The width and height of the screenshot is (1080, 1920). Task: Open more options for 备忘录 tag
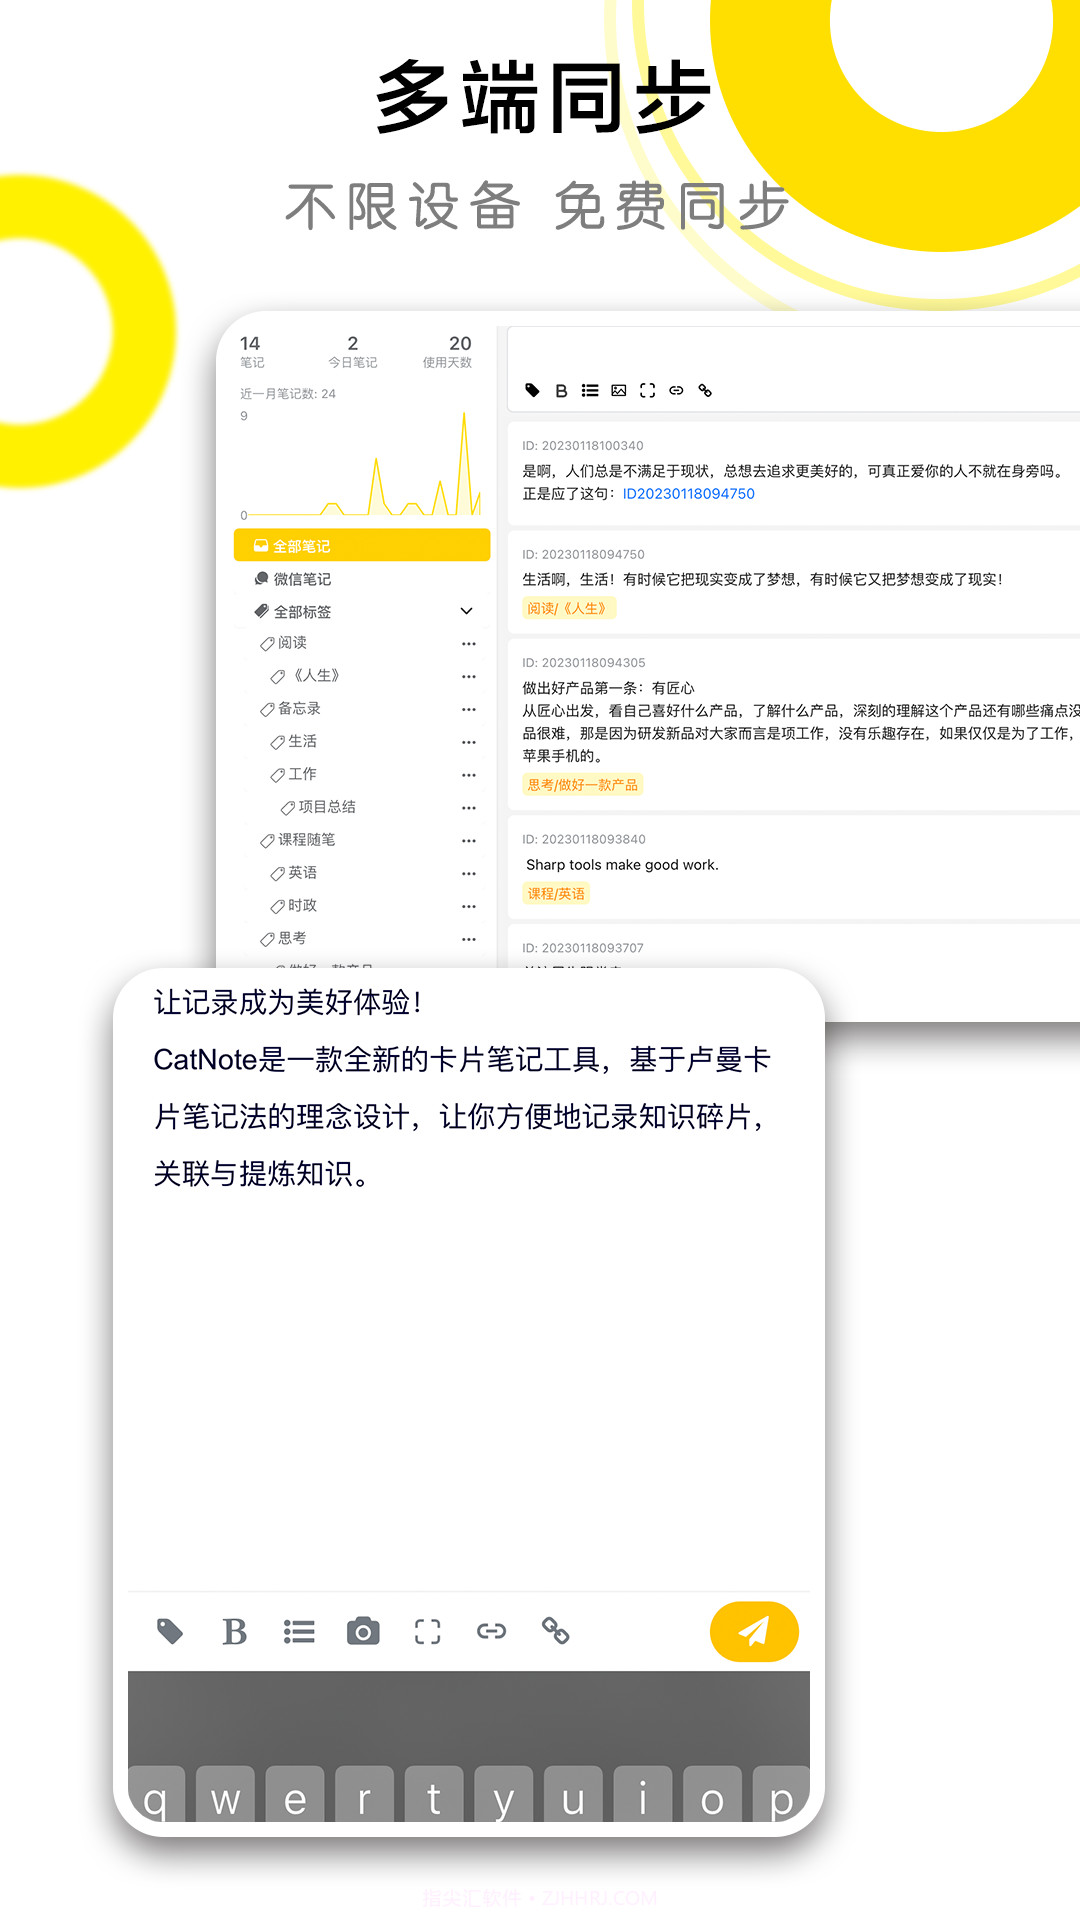click(469, 709)
